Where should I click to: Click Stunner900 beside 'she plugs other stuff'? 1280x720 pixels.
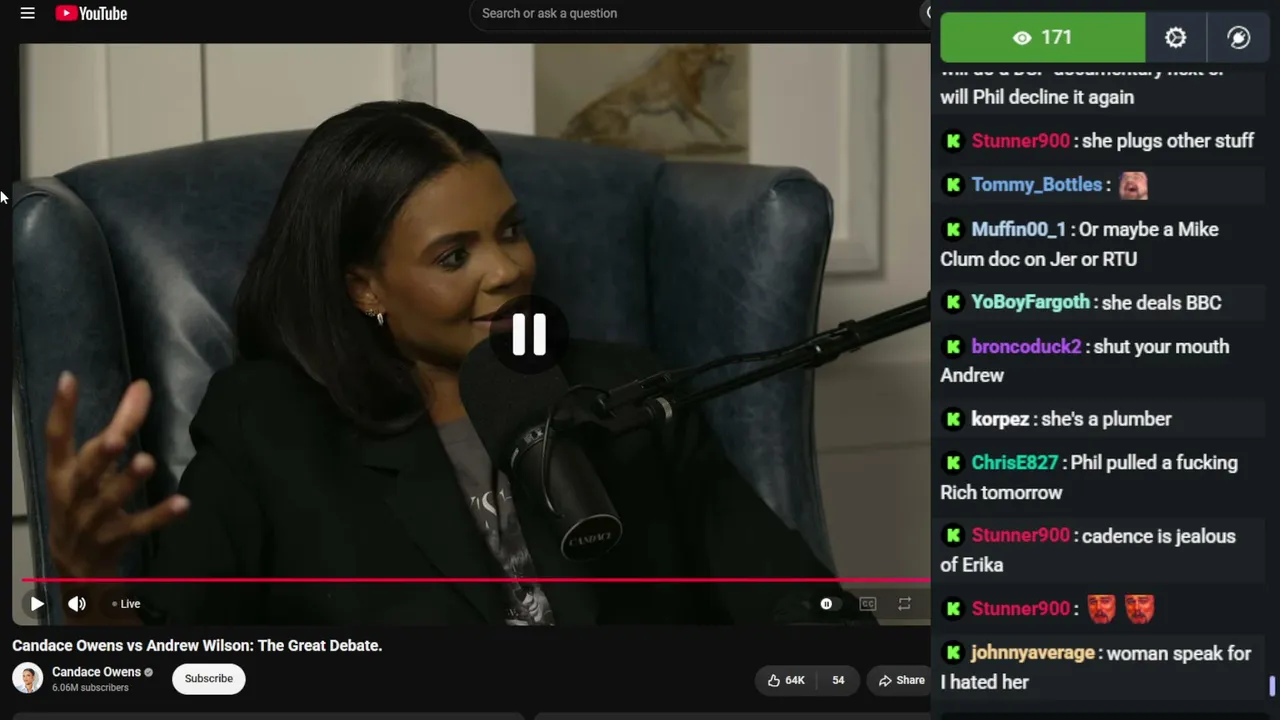pyautogui.click(x=1021, y=141)
